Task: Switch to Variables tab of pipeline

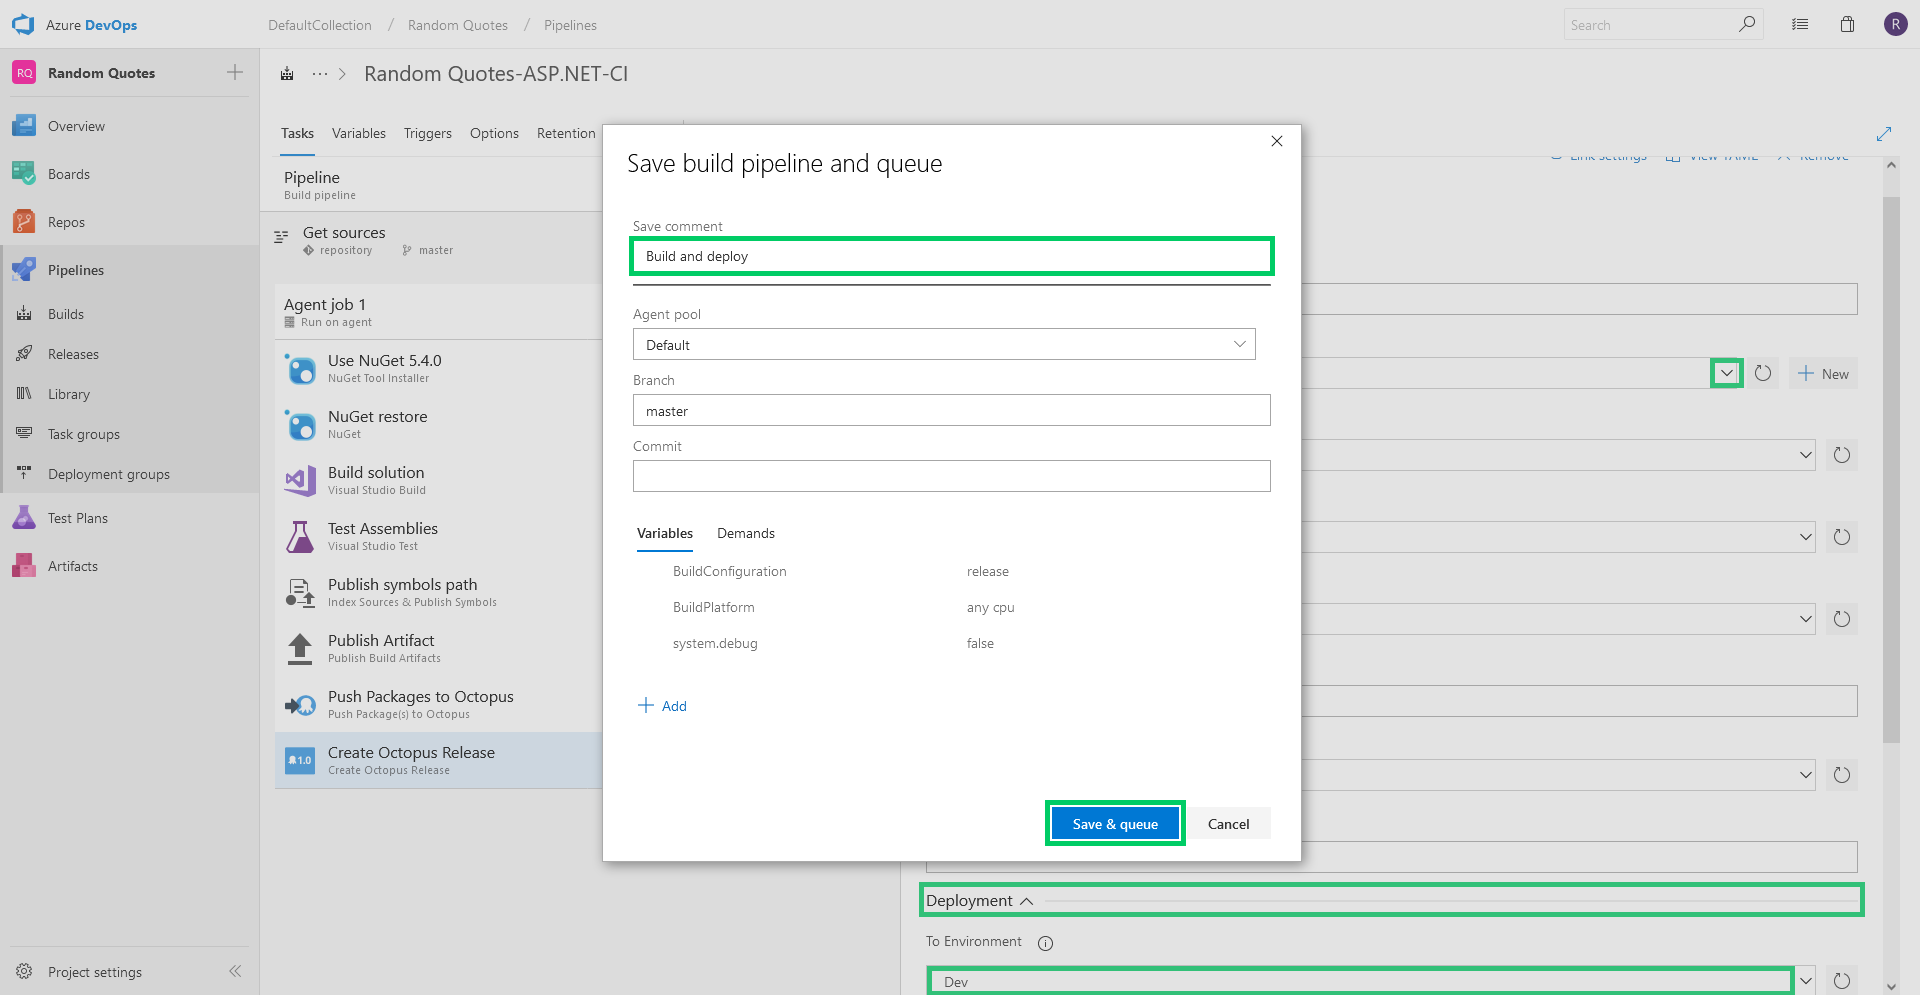Action: [x=359, y=133]
